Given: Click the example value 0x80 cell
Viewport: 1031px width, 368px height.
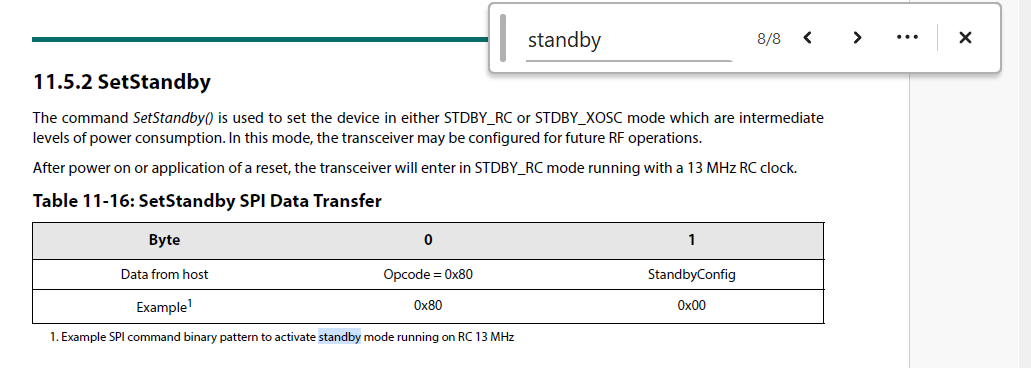Looking at the screenshot, I should pos(427,306).
